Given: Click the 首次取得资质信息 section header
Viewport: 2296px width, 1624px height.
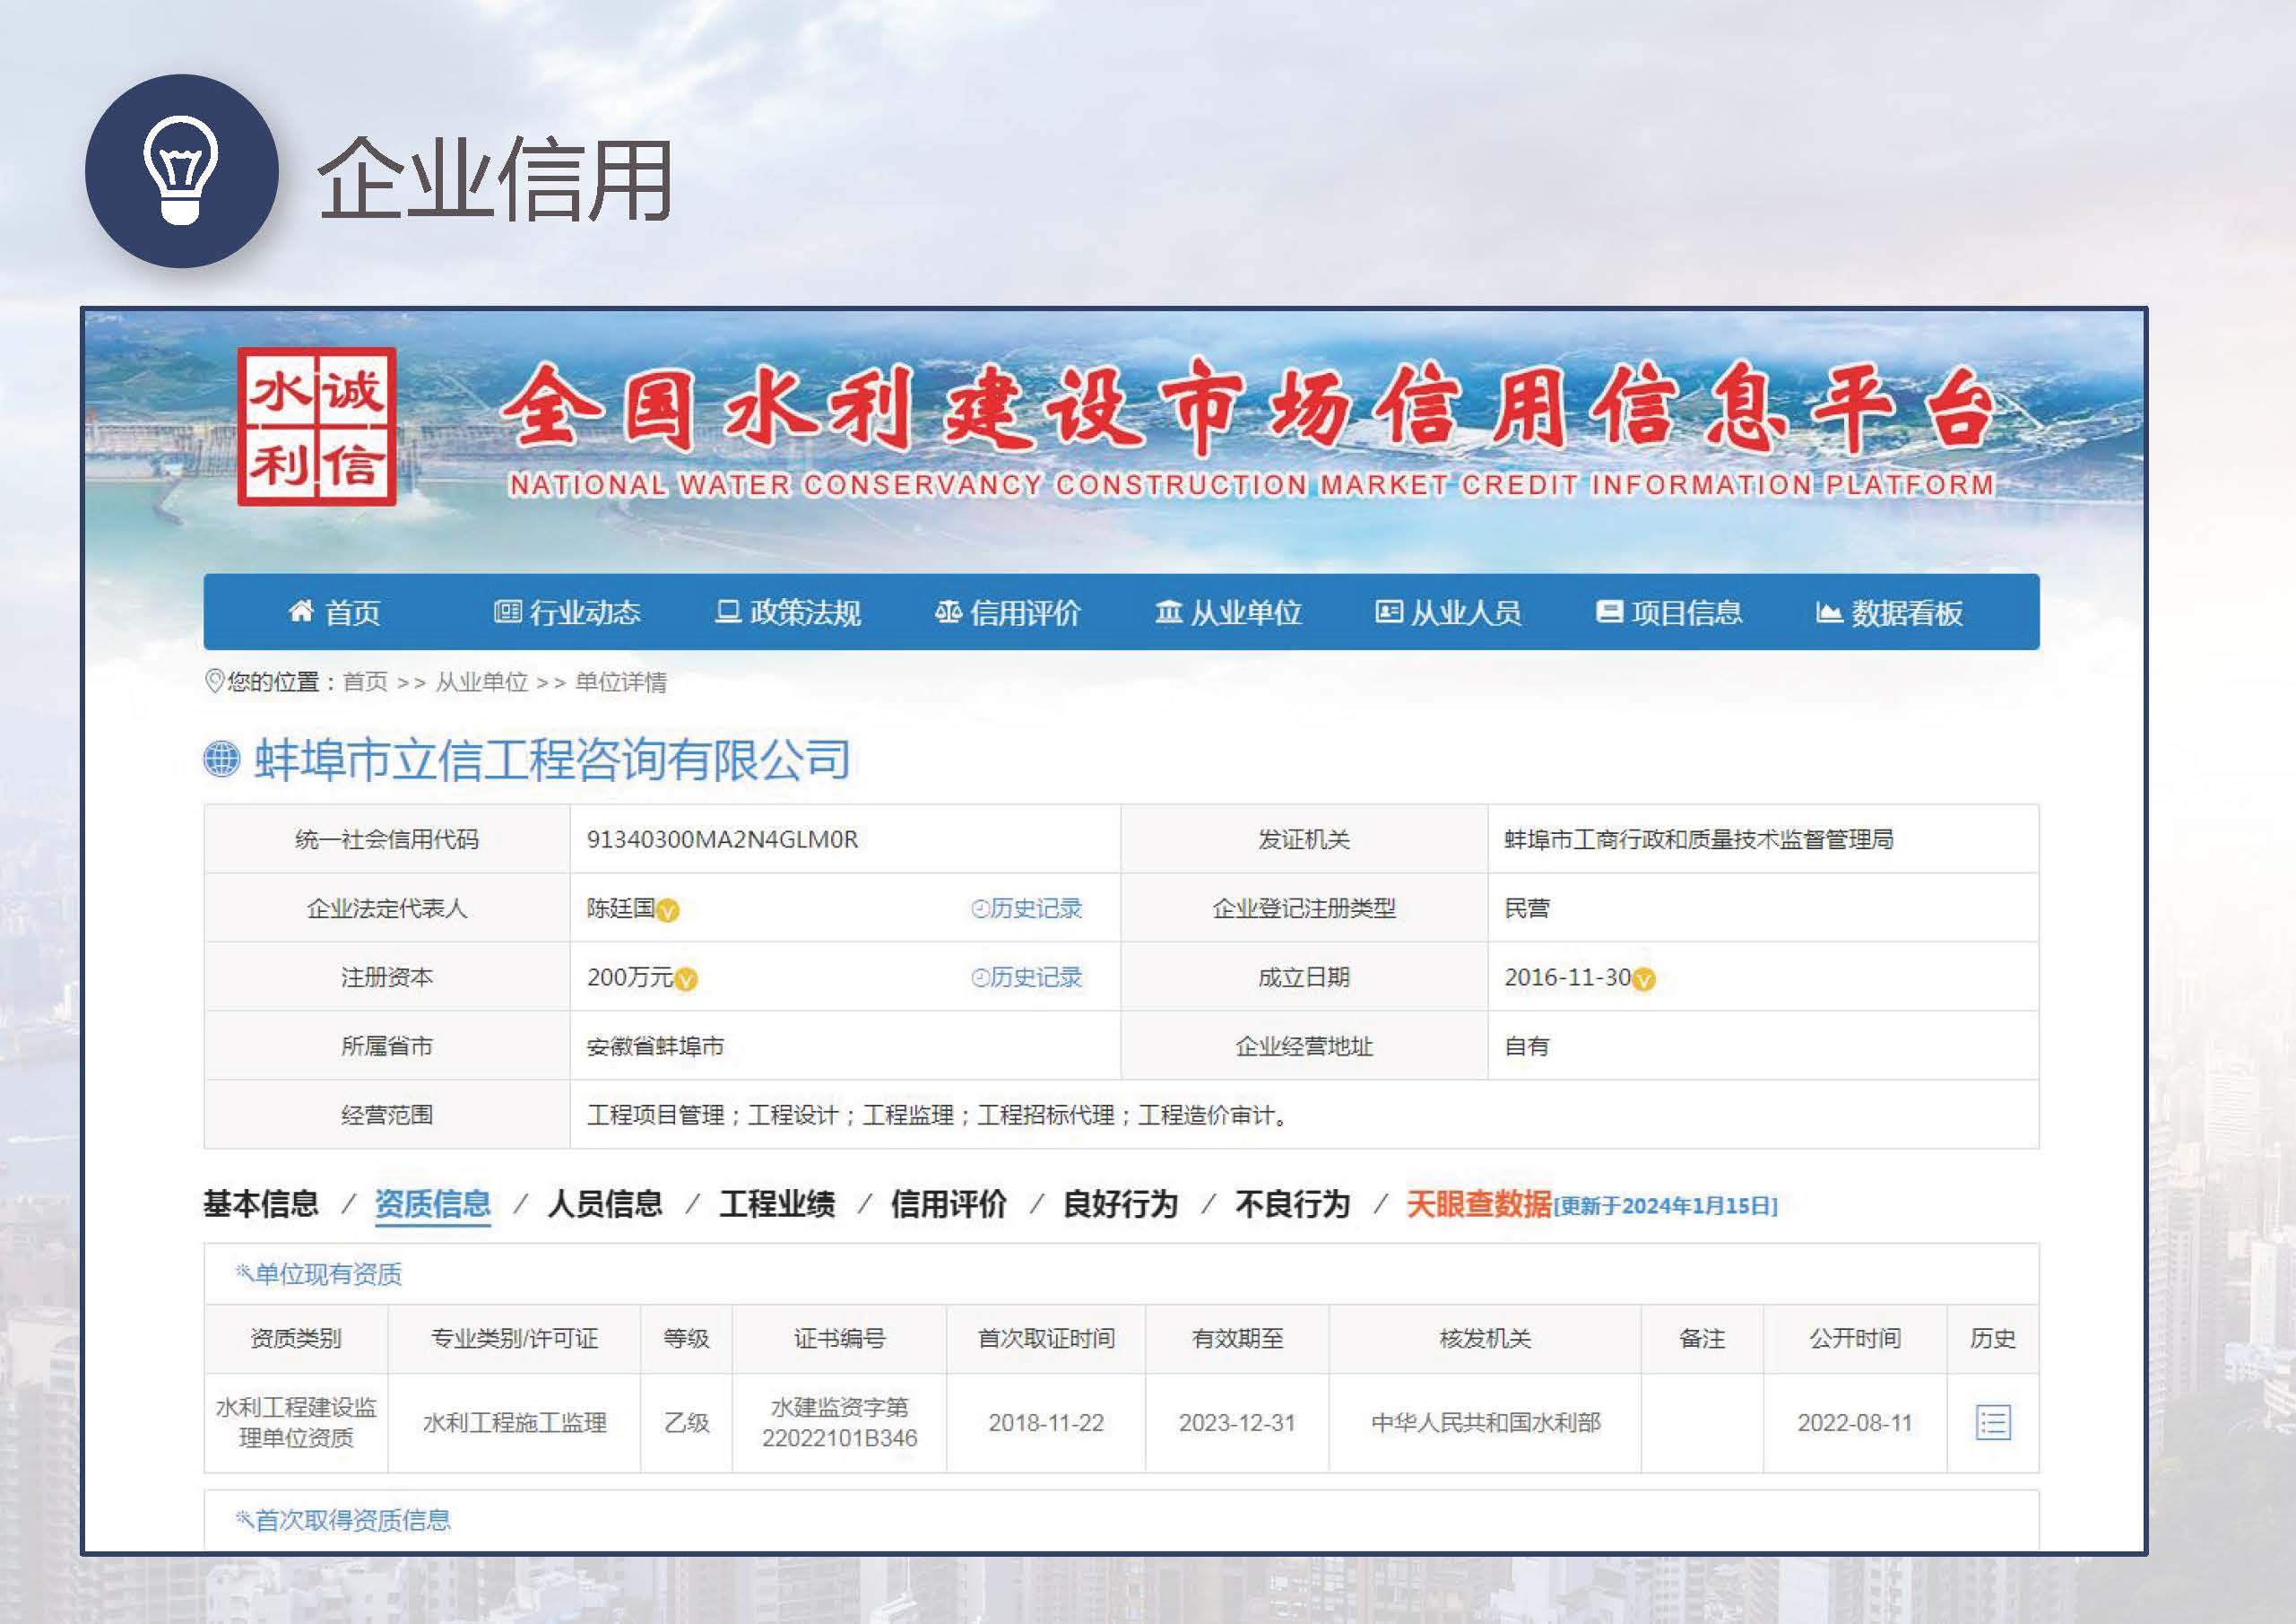Looking at the screenshot, I should (x=343, y=1519).
